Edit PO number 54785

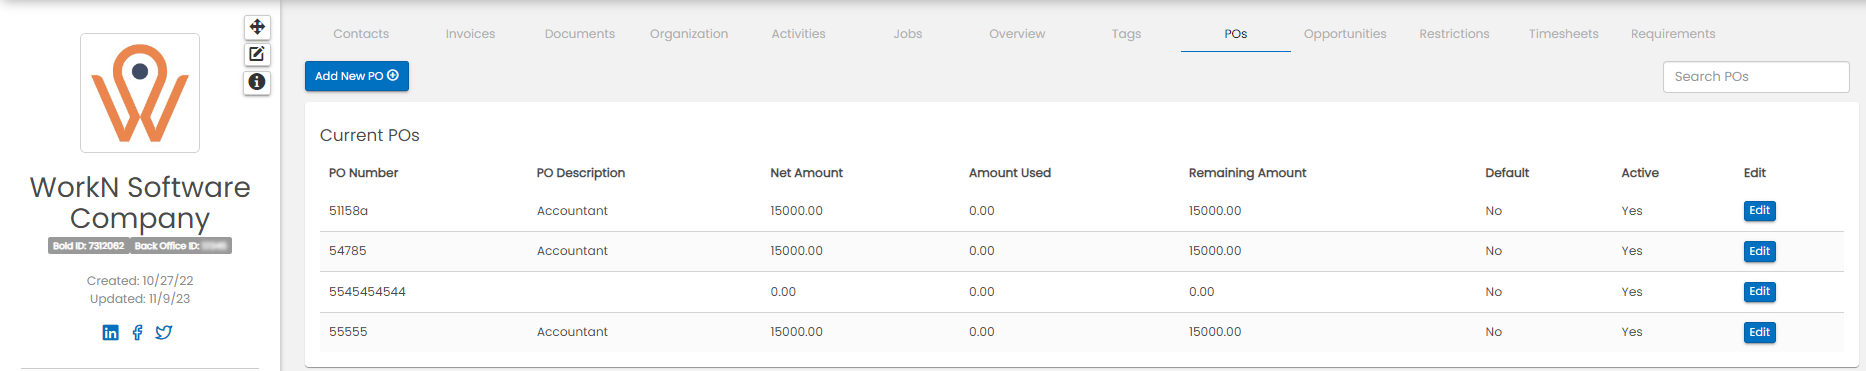coord(1759,251)
